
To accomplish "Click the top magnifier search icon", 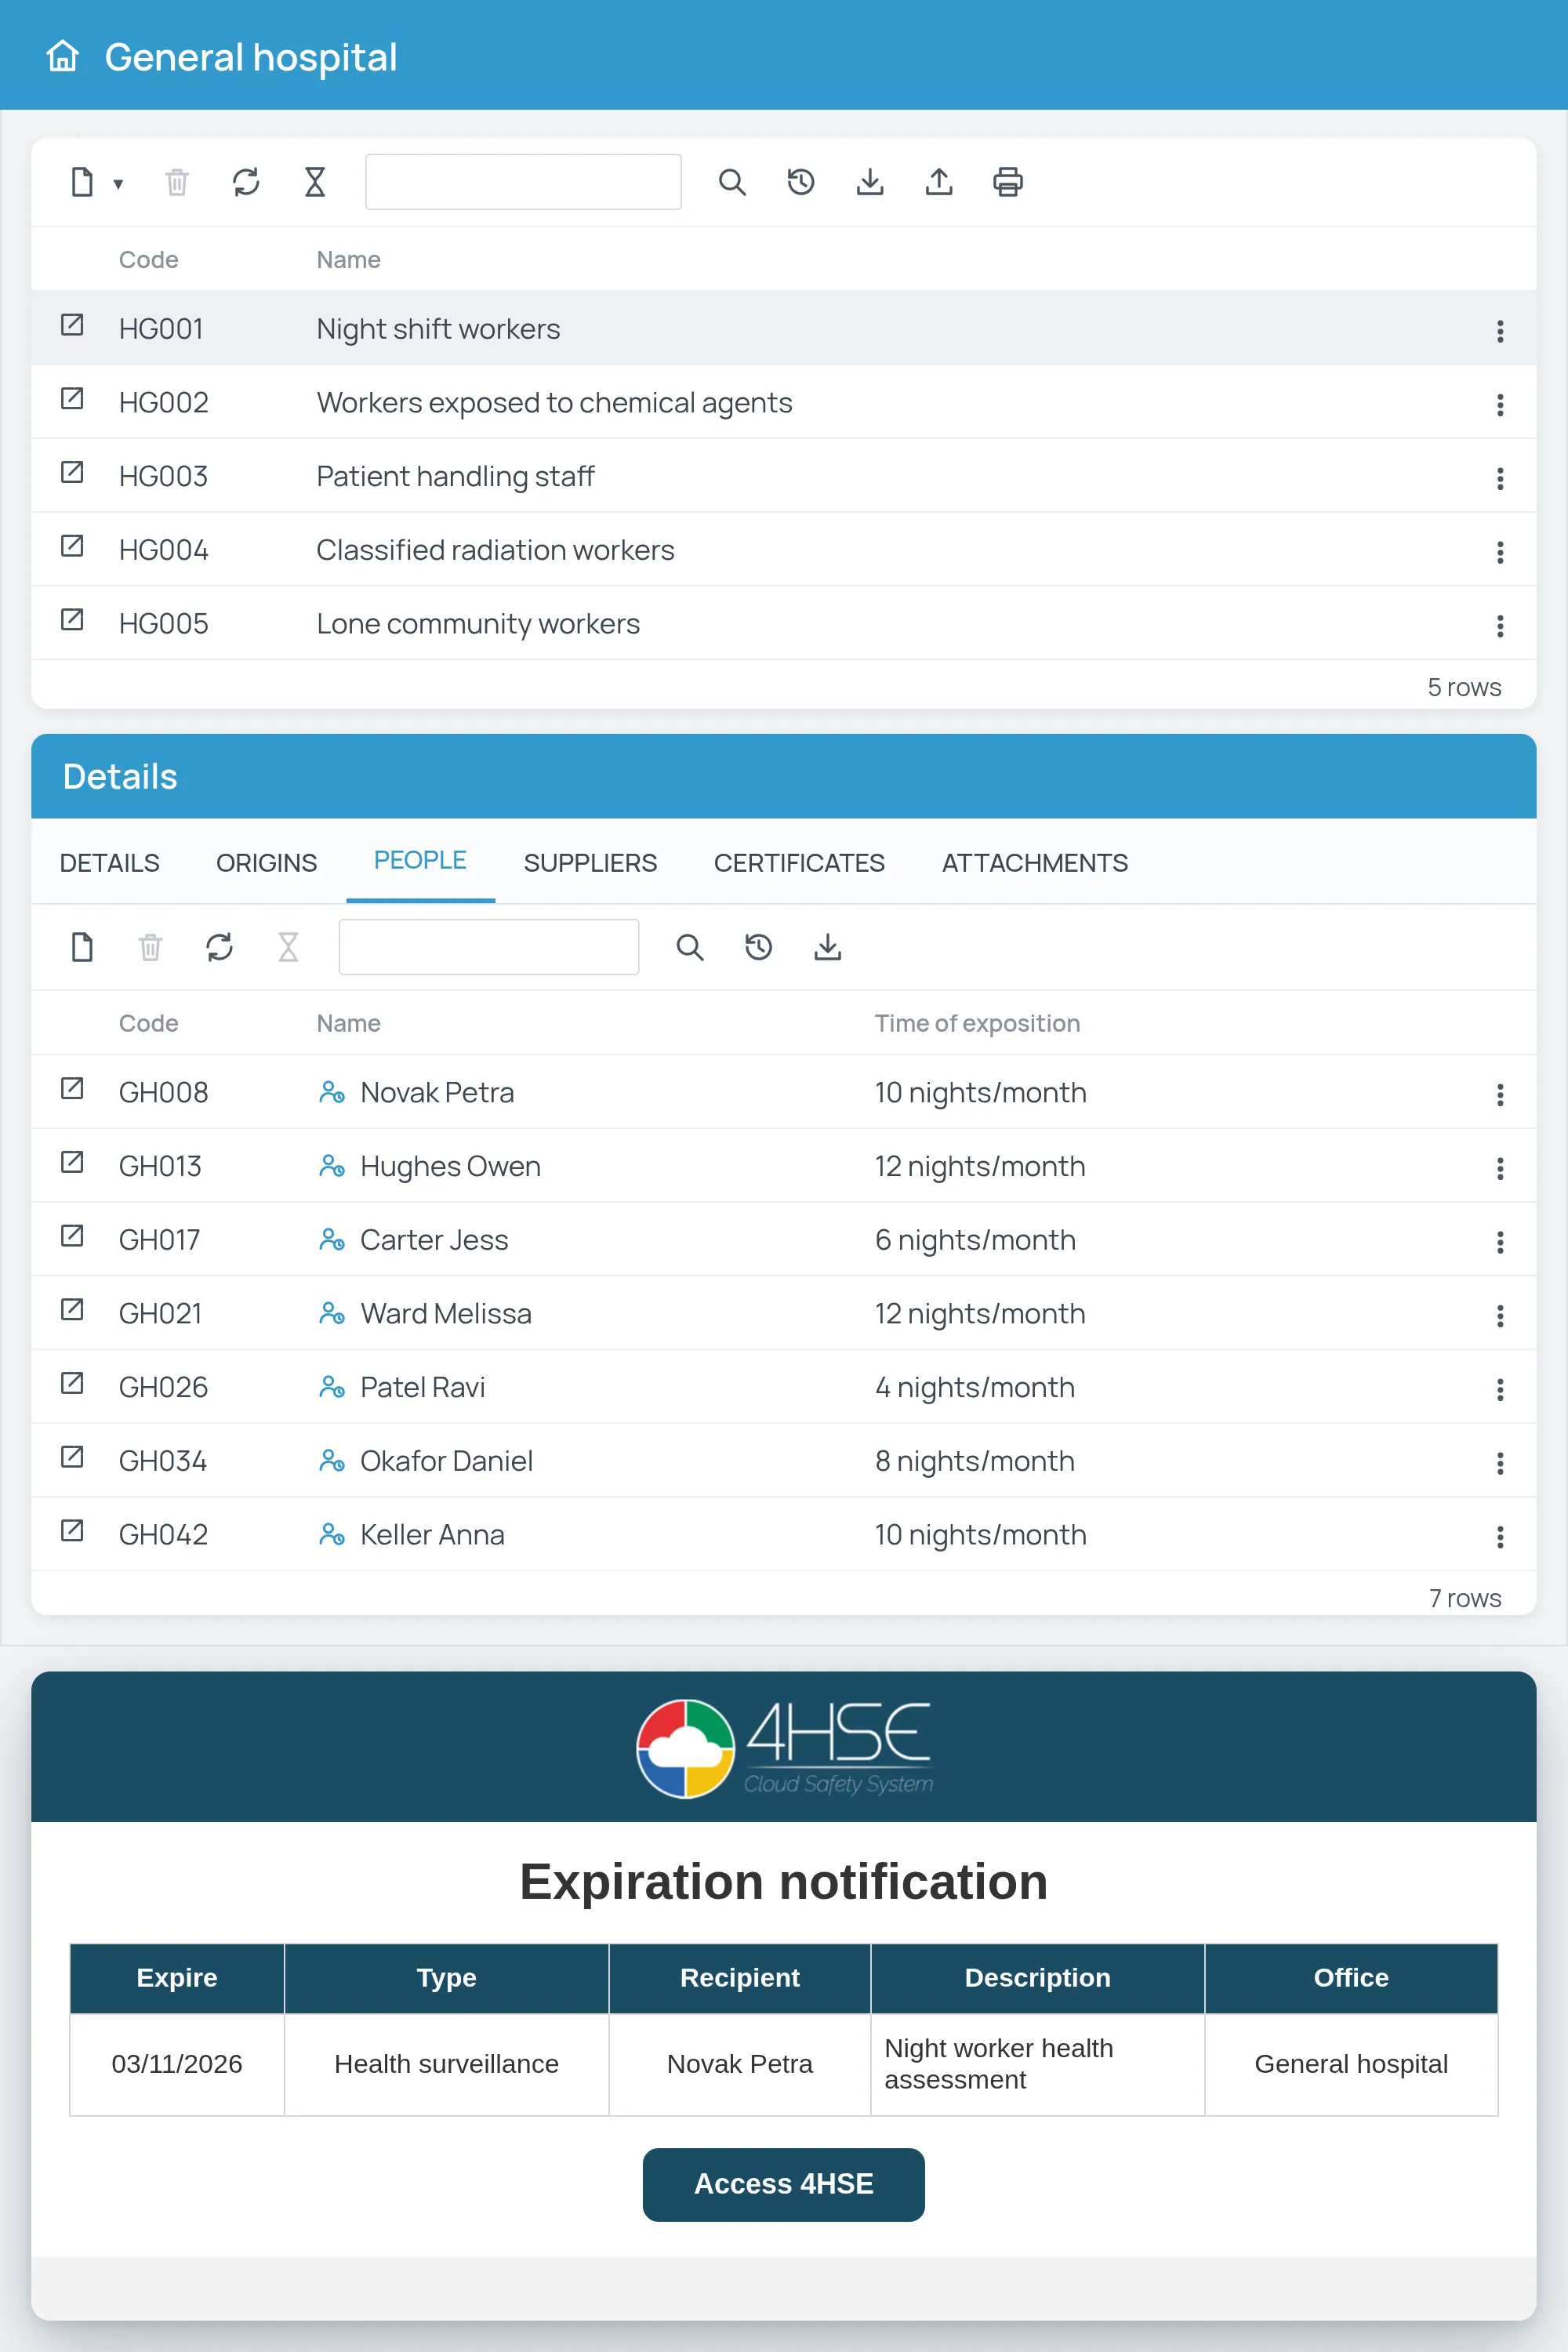I will [x=732, y=182].
